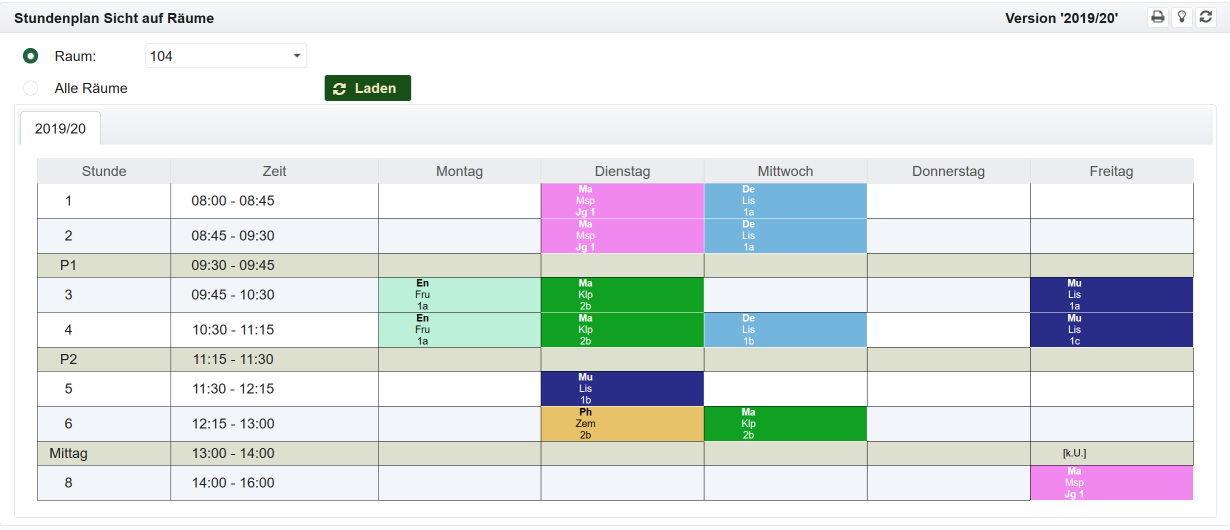1230x530 pixels.
Task: Open the room 104 dropdown
Action: (x=226, y=56)
